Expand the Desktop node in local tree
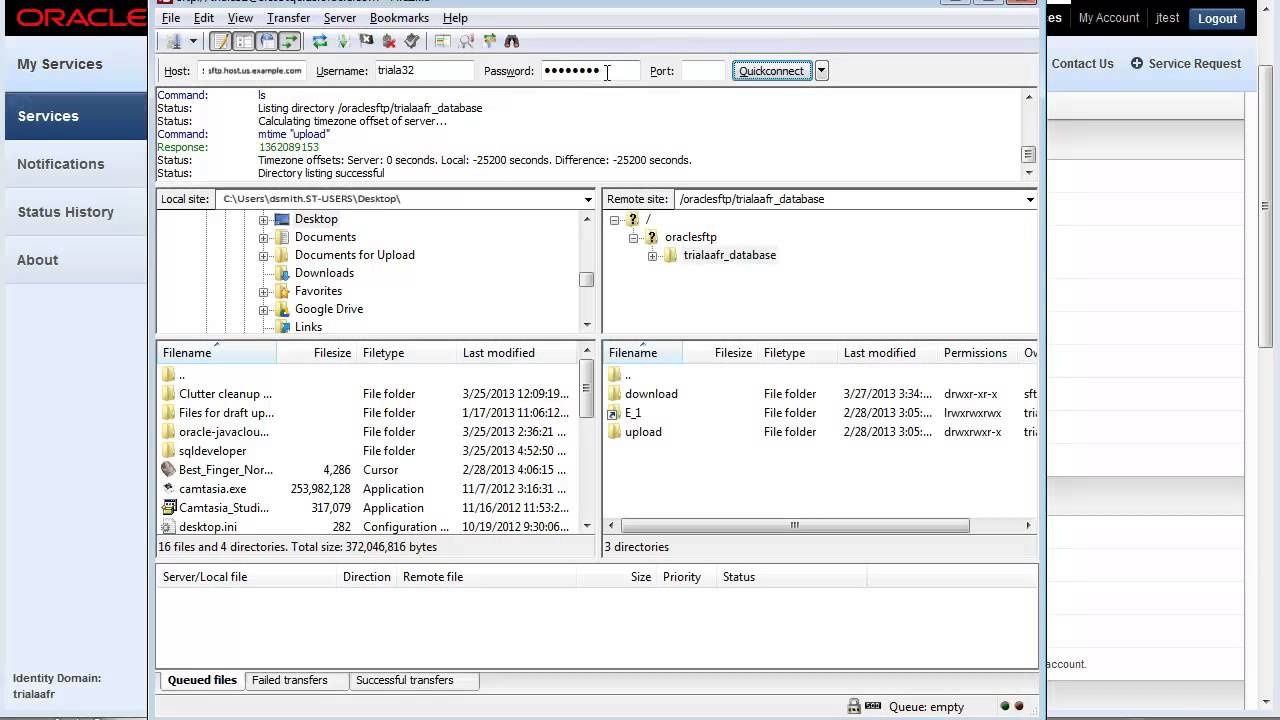 [x=264, y=219]
